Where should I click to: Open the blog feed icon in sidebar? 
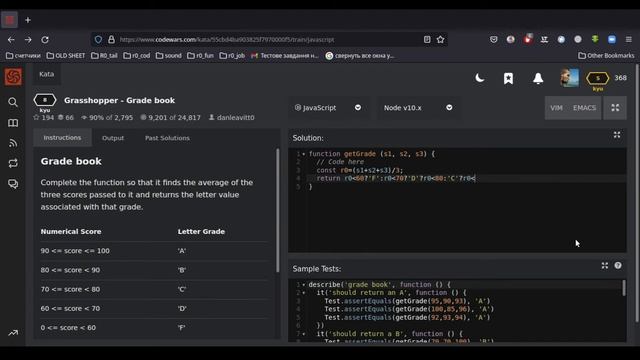[x=13, y=143]
